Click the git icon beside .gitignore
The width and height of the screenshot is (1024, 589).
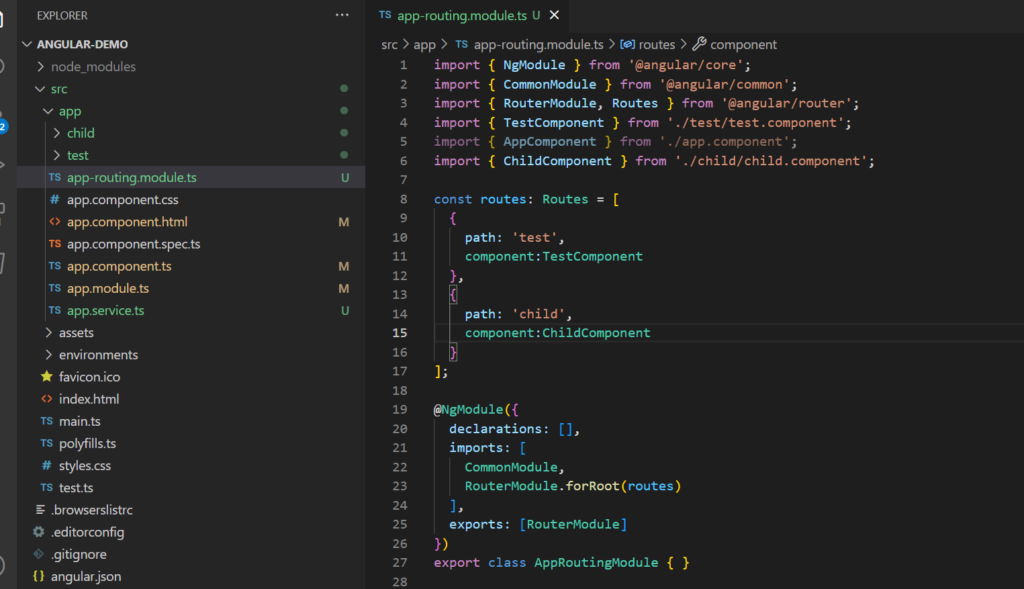coord(39,554)
